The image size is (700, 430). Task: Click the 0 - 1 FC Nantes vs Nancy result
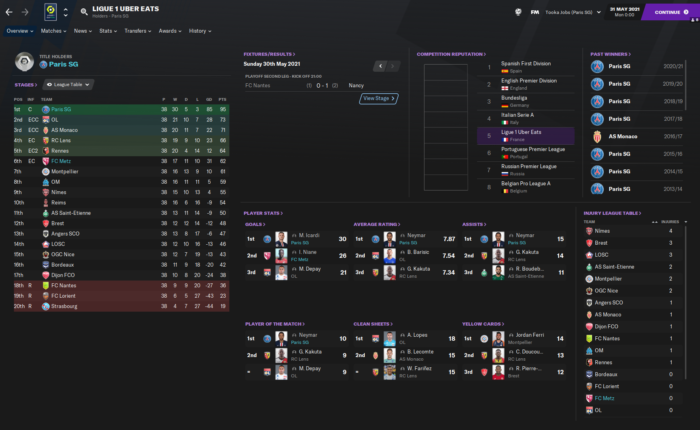tap(321, 85)
